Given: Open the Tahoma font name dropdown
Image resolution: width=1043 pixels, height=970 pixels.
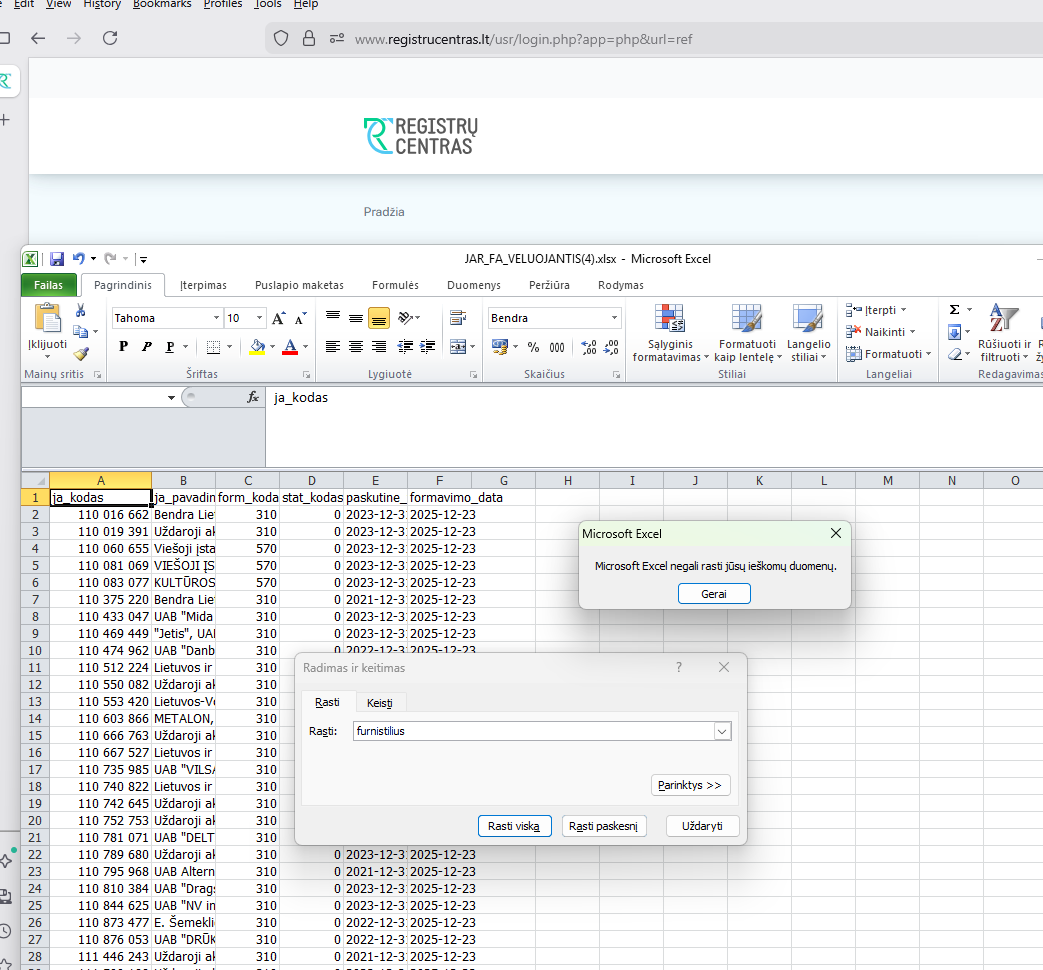Looking at the screenshot, I should tap(216, 318).
